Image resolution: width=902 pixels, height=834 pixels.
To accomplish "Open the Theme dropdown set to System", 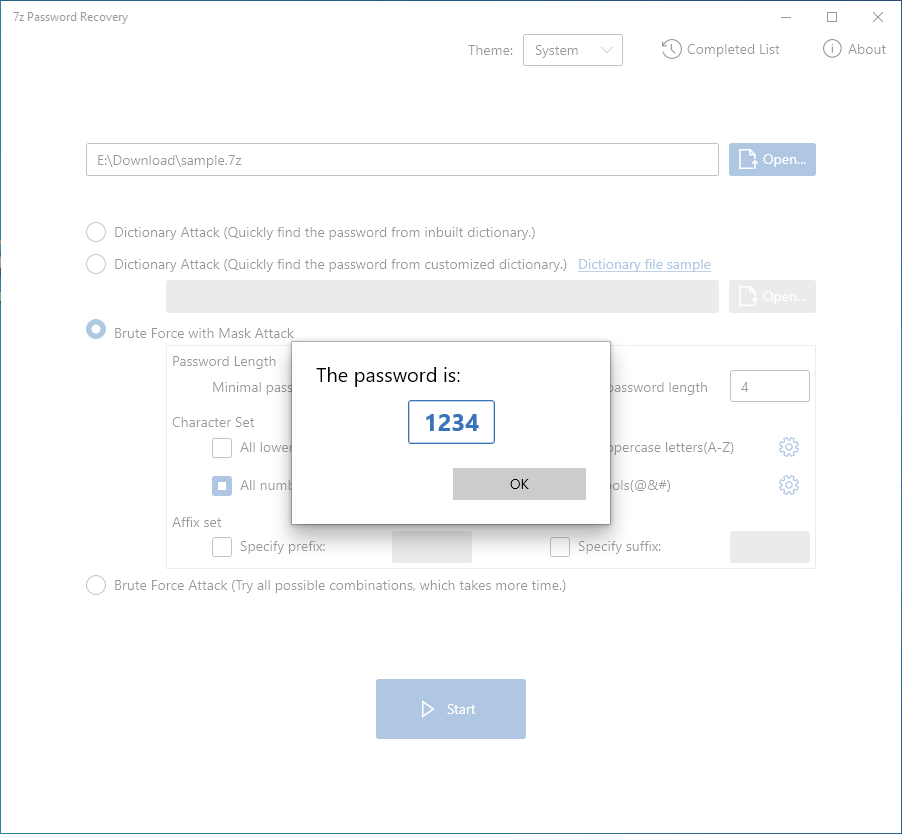I will click(572, 50).
